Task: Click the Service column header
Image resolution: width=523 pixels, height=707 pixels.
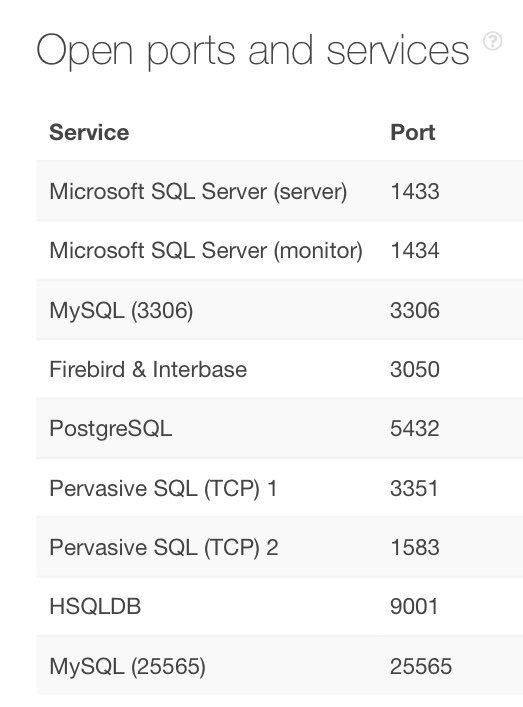Action: pos(89,133)
